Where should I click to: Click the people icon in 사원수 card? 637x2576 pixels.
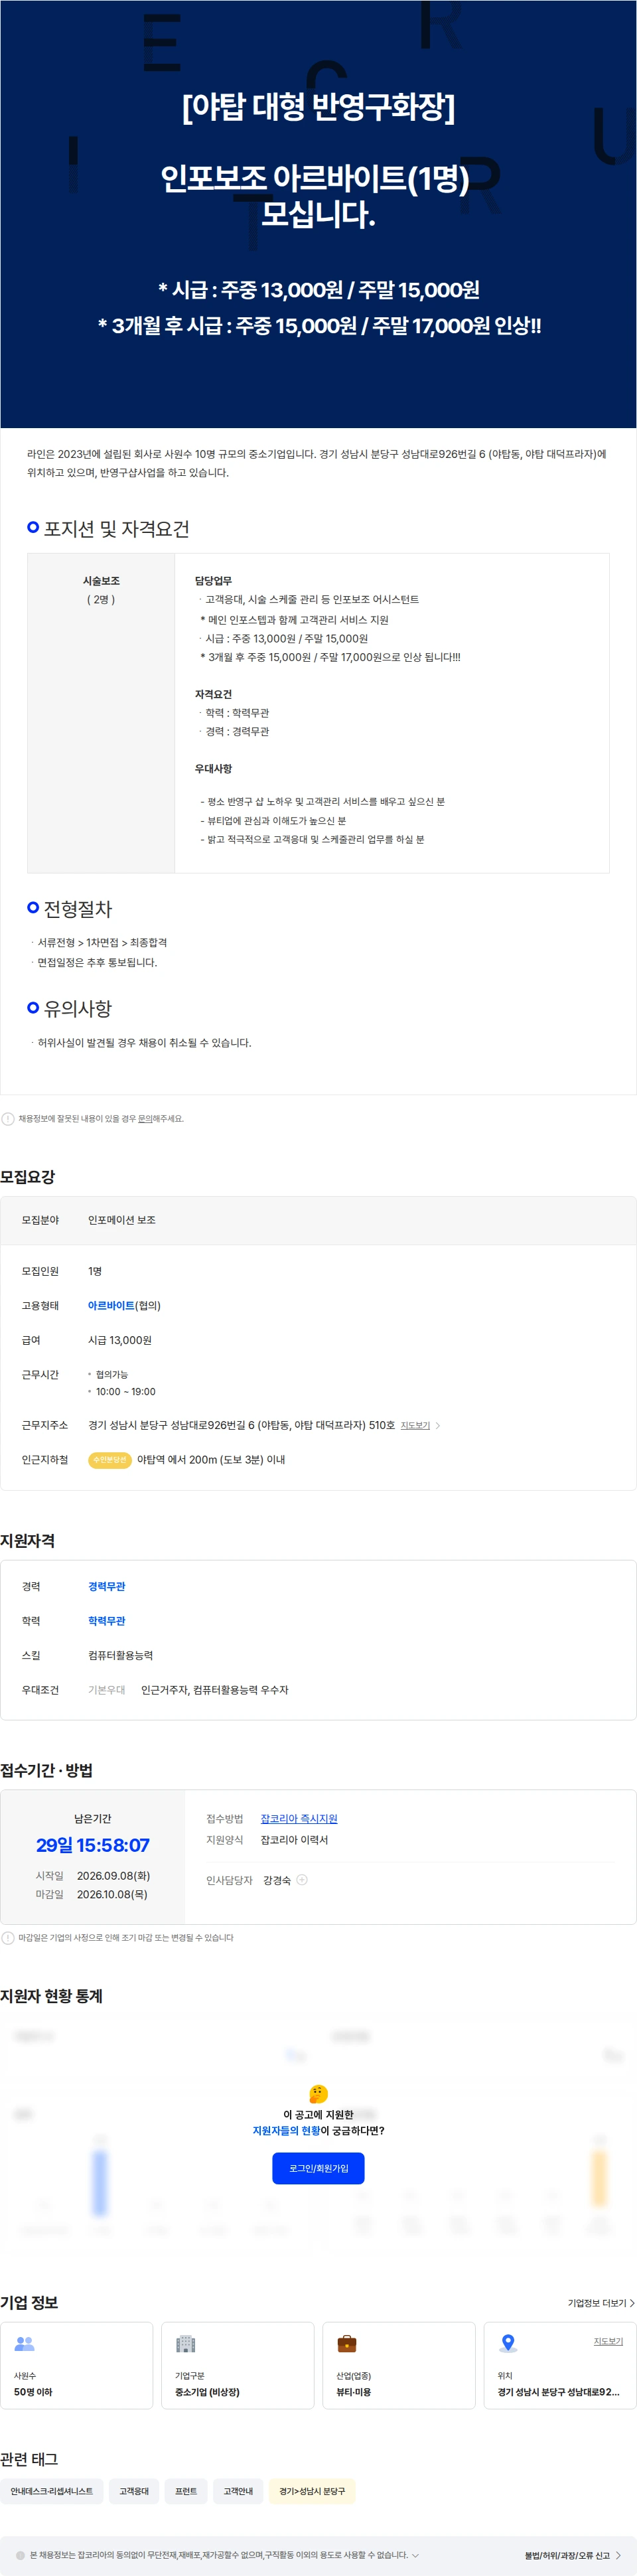point(24,2344)
